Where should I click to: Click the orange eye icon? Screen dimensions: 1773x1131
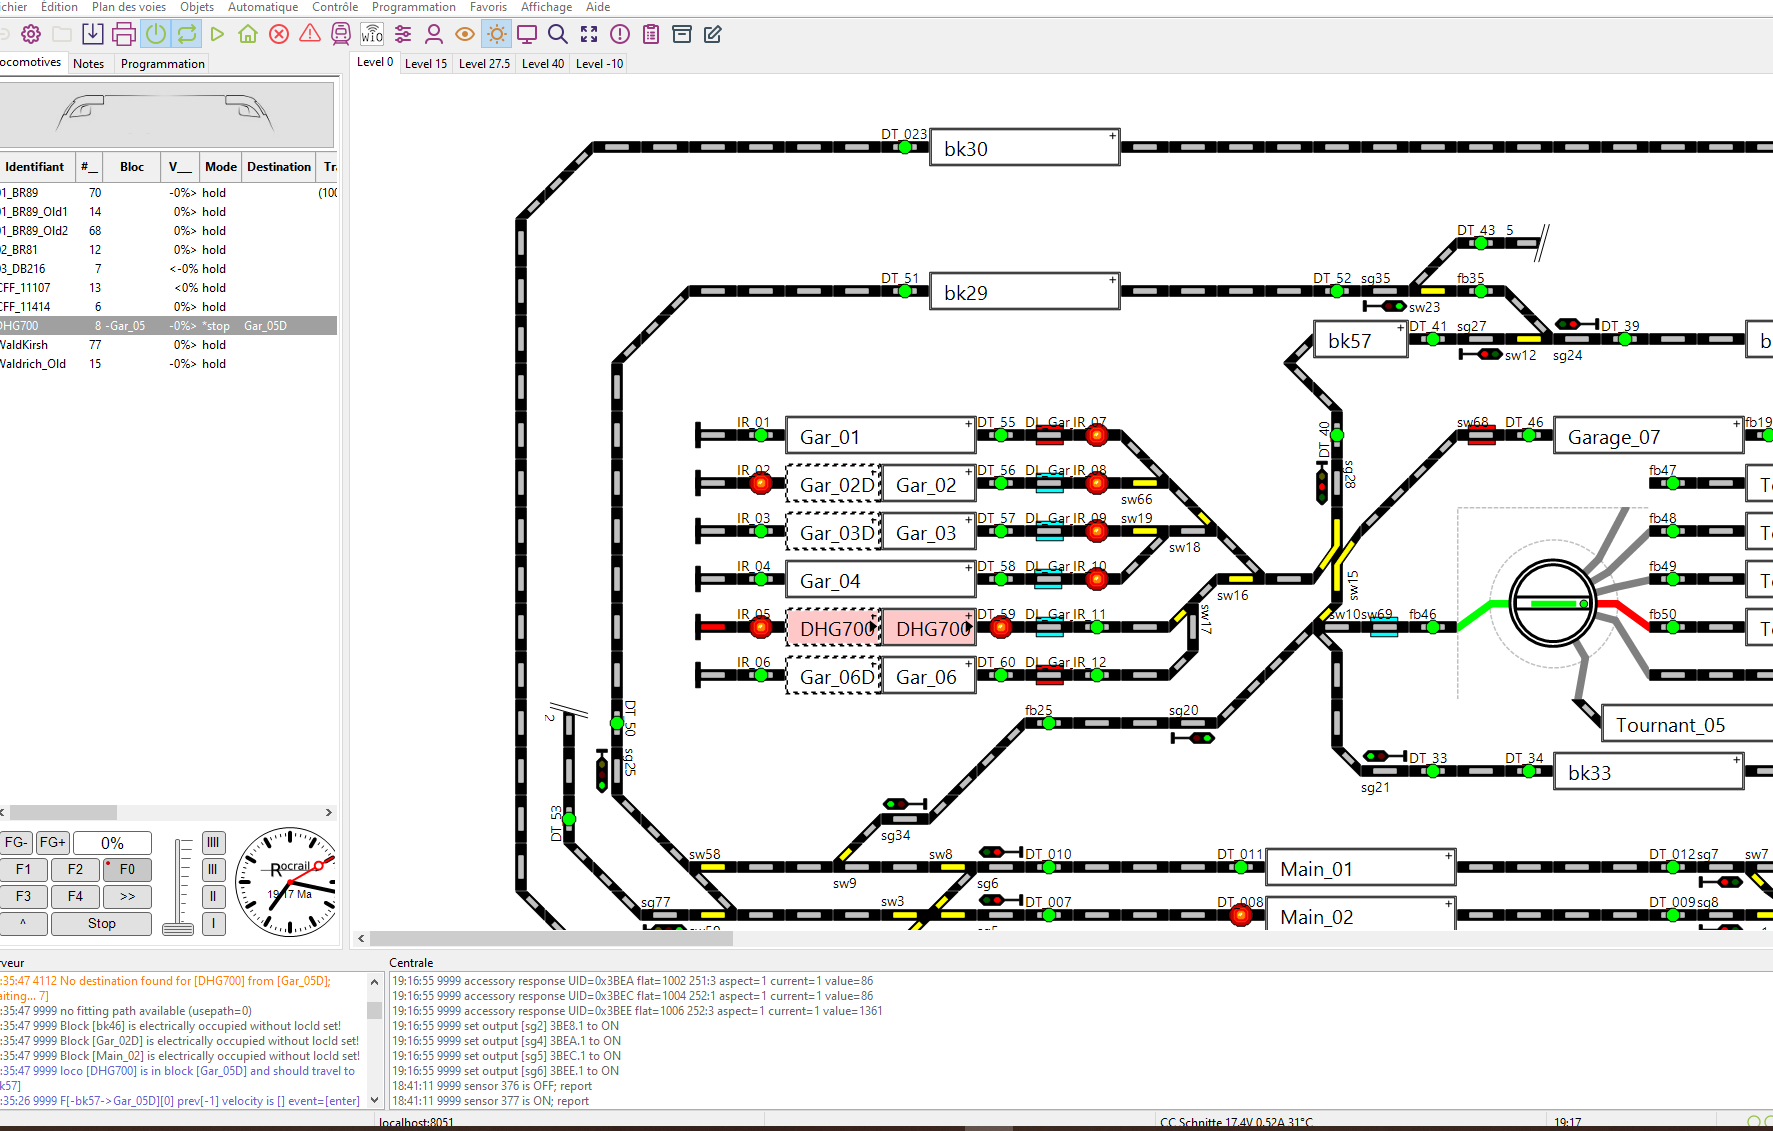465,34
